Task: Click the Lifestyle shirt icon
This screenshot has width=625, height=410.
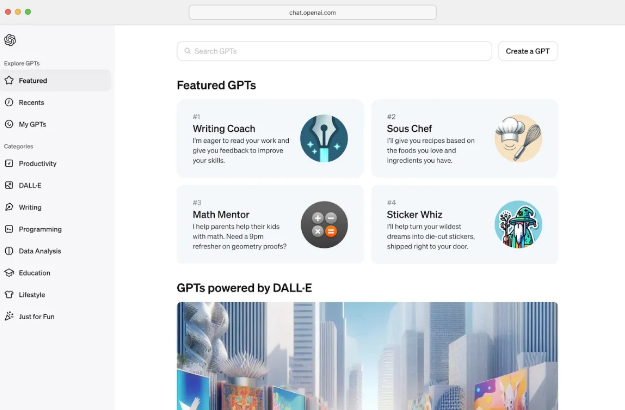Action: coord(9,294)
